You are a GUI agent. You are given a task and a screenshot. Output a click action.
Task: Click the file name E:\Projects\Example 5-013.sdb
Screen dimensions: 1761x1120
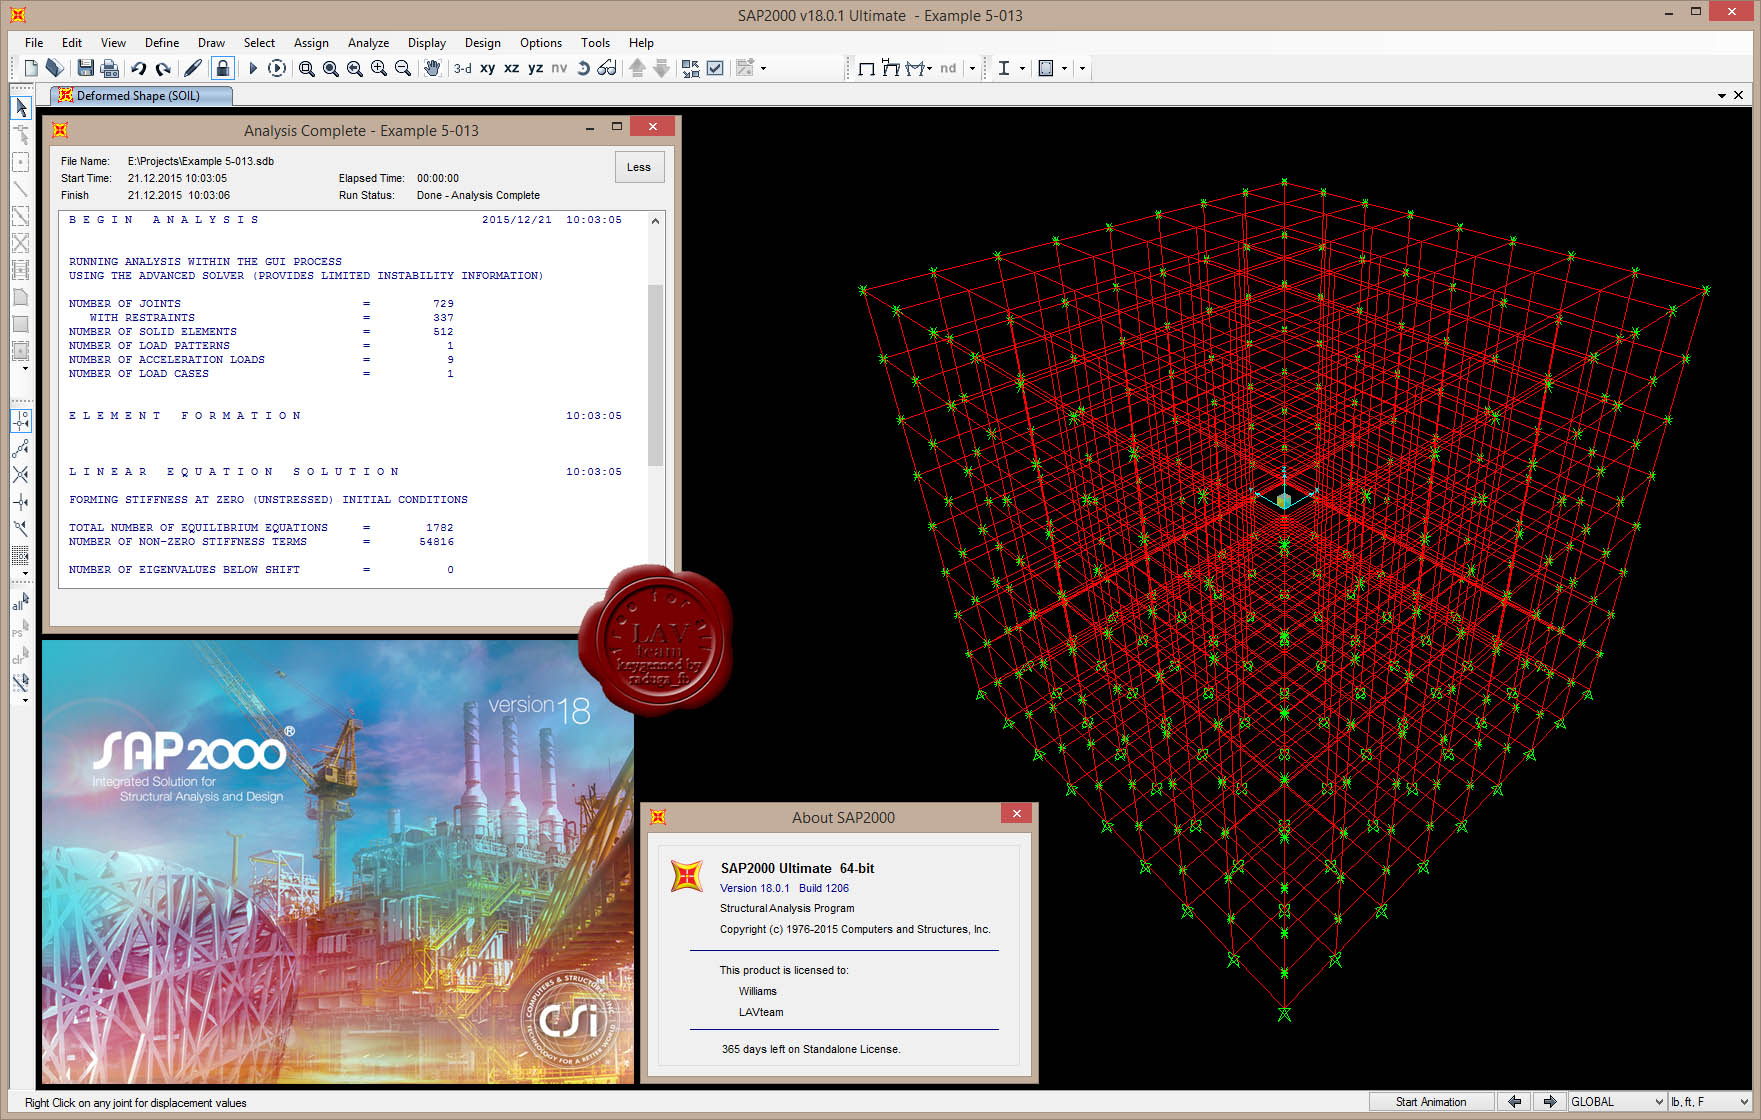coord(201,161)
